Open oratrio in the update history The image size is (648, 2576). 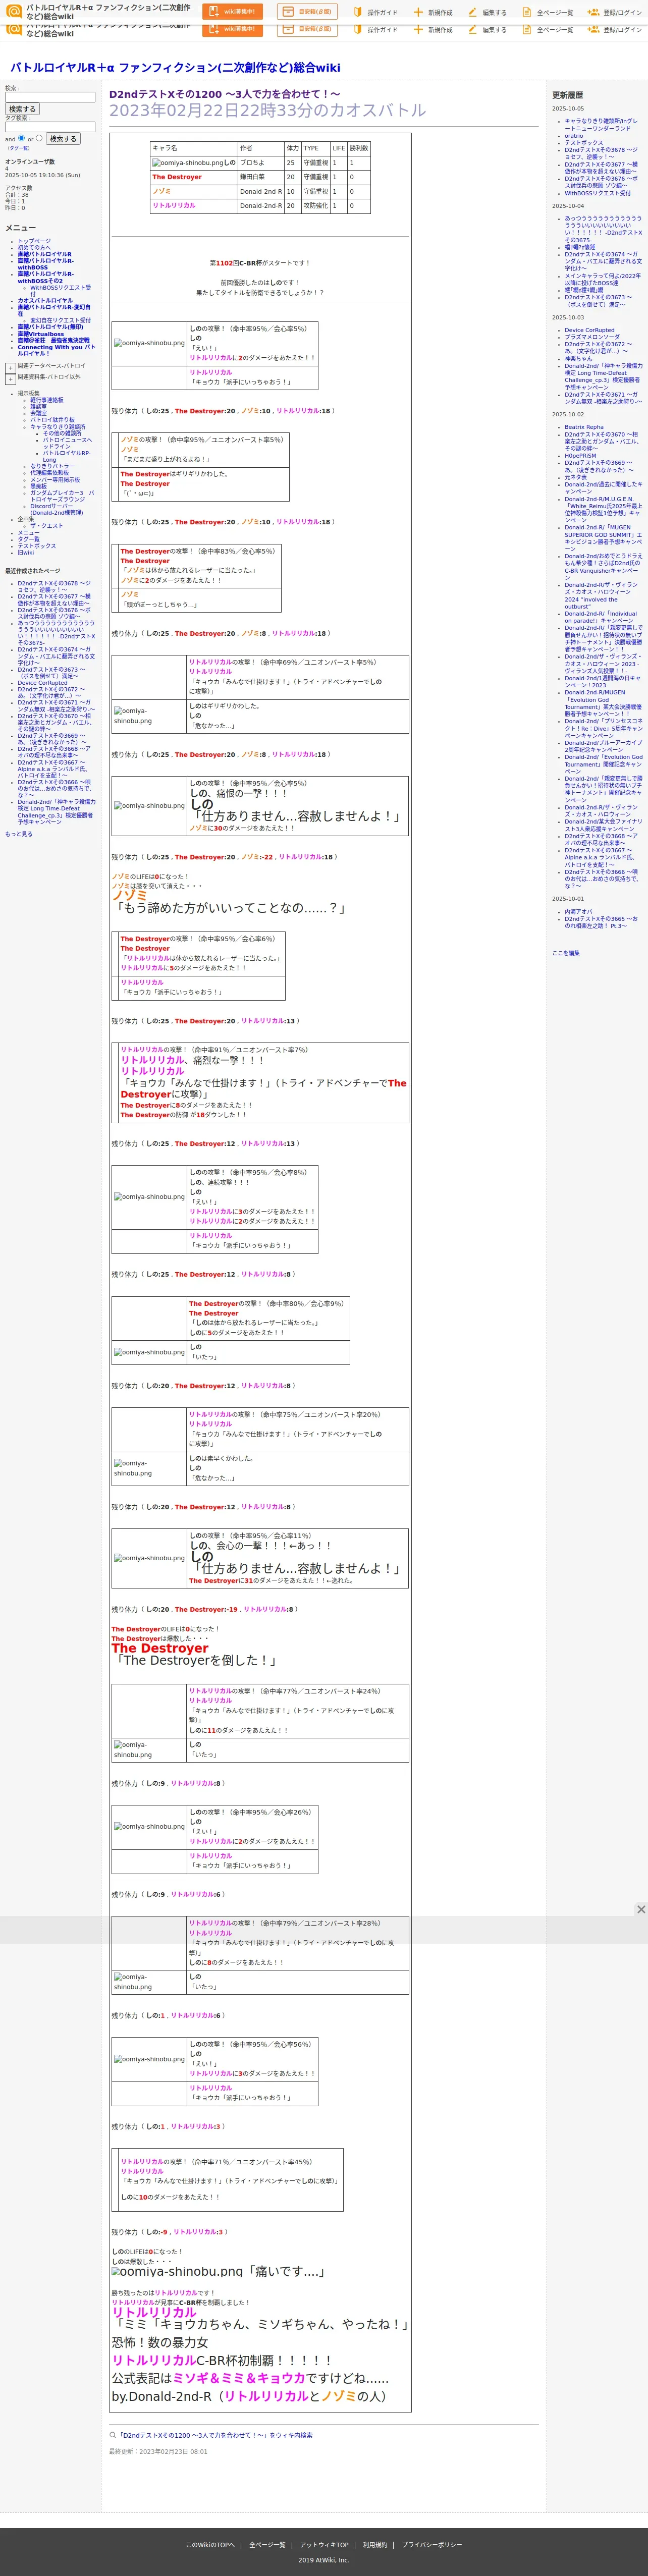point(574,136)
